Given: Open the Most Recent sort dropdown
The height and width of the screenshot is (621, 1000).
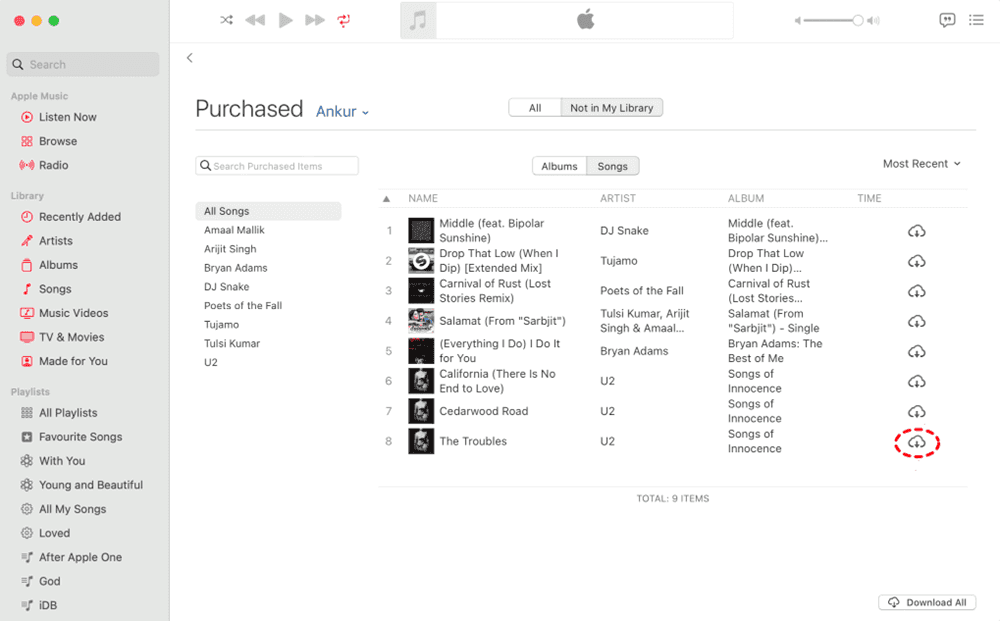Looking at the screenshot, I should [x=921, y=164].
